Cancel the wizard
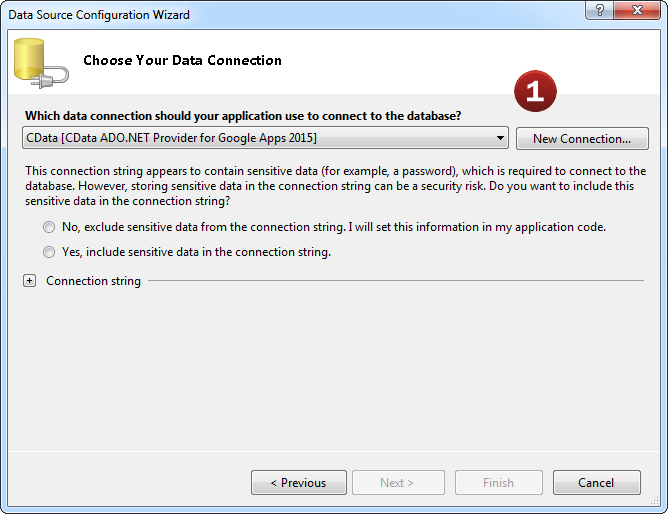This screenshot has height=514, width=668. coord(596,483)
